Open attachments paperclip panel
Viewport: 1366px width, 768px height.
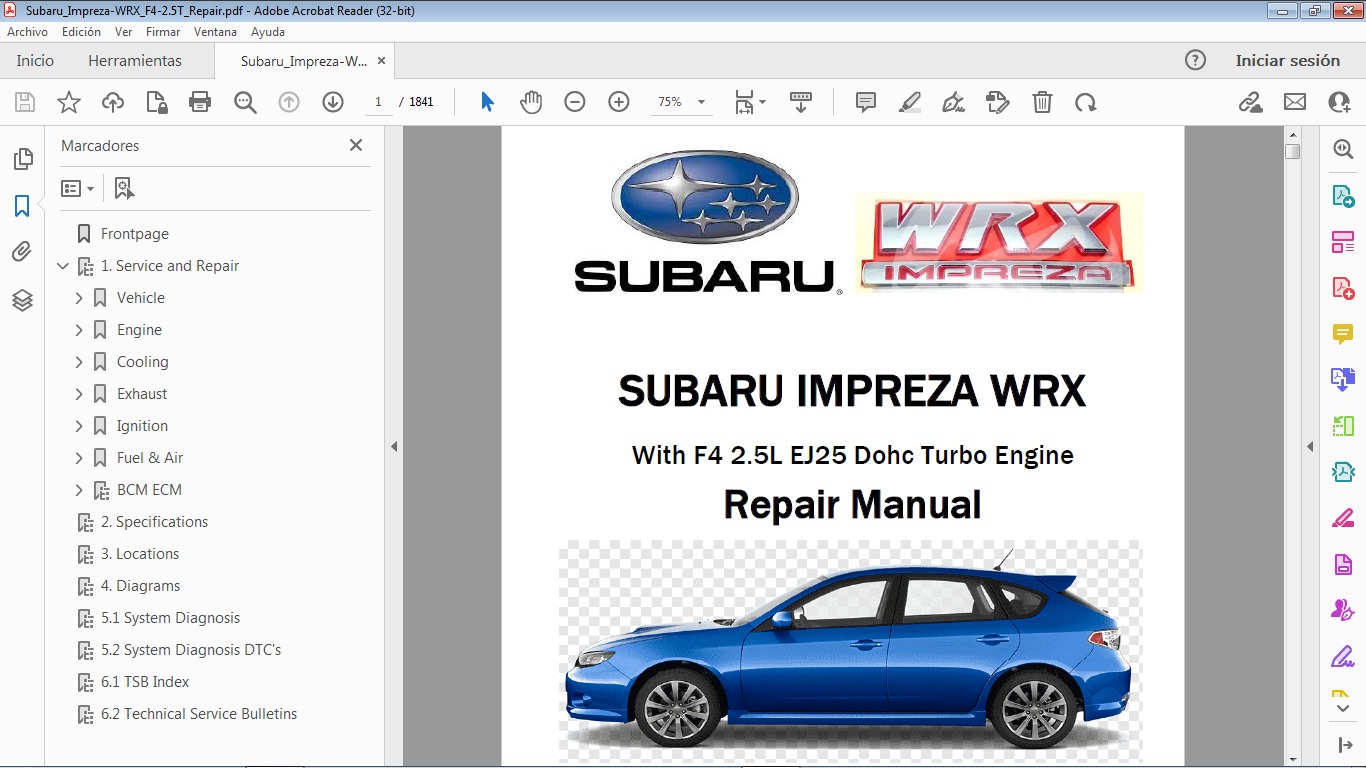pos(22,252)
